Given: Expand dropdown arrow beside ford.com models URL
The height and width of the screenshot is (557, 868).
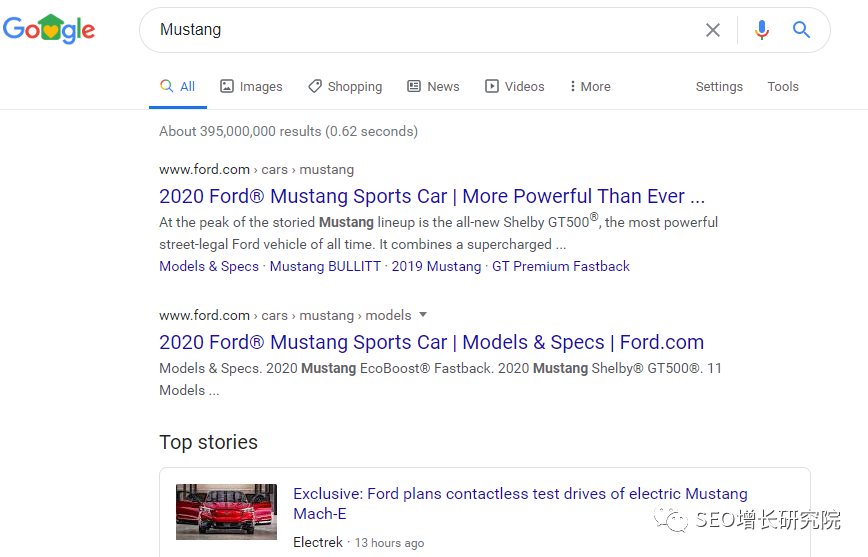Looking at the screenshot, I should [x=423, y=315].
